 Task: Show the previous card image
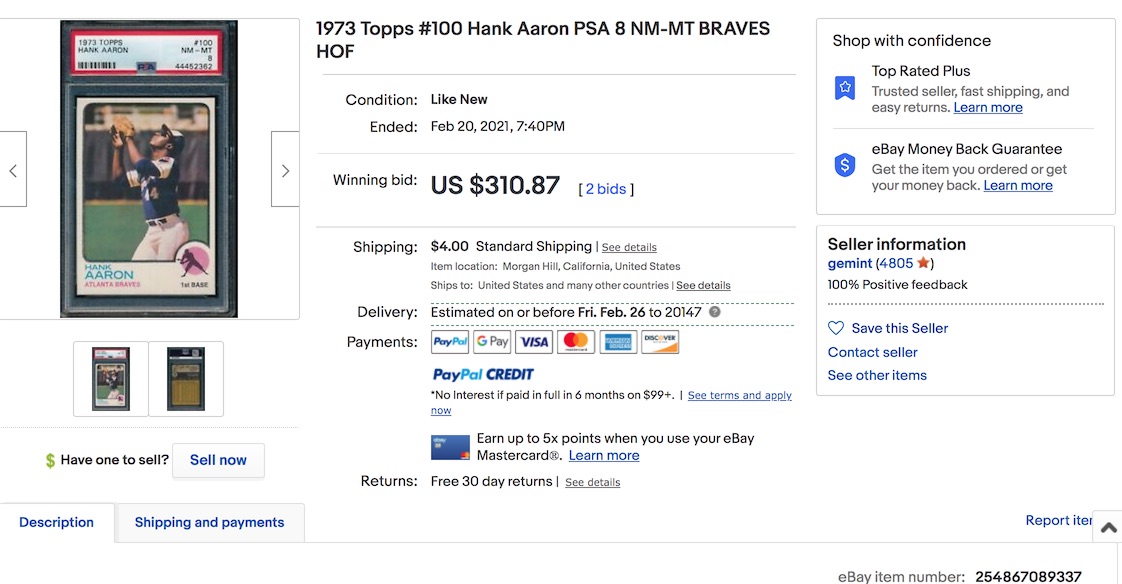pyautogui.click(x=13, y=170)
